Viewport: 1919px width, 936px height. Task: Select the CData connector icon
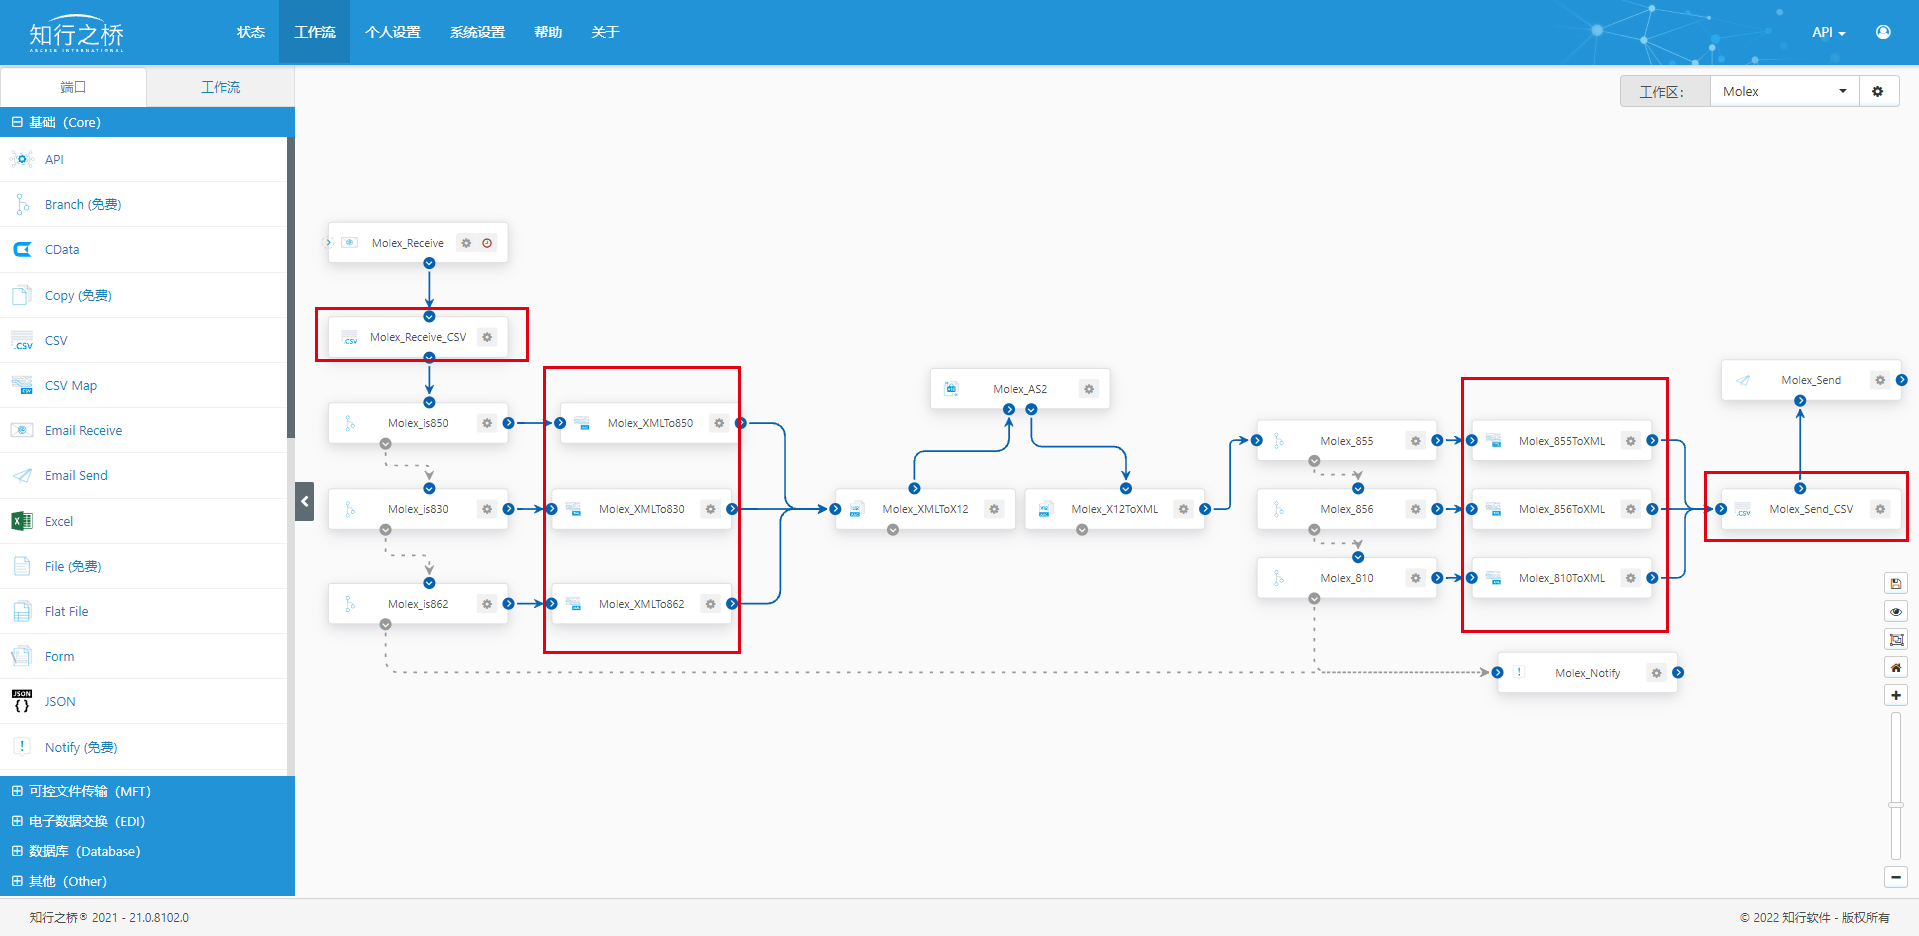pos(21,249)
